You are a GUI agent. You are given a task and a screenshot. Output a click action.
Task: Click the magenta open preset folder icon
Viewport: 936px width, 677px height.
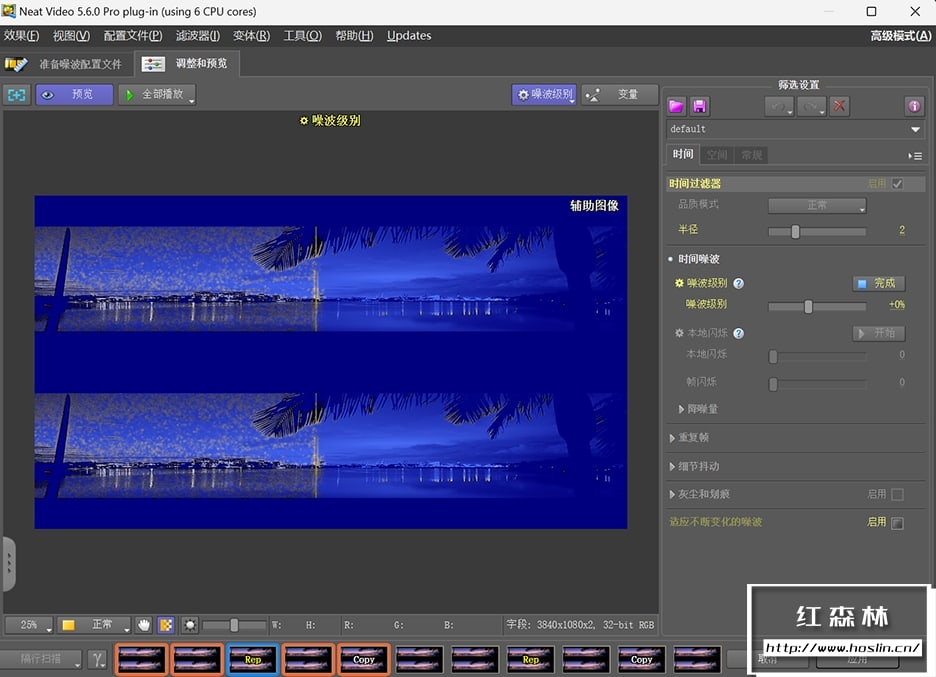(x=677, y=106)
